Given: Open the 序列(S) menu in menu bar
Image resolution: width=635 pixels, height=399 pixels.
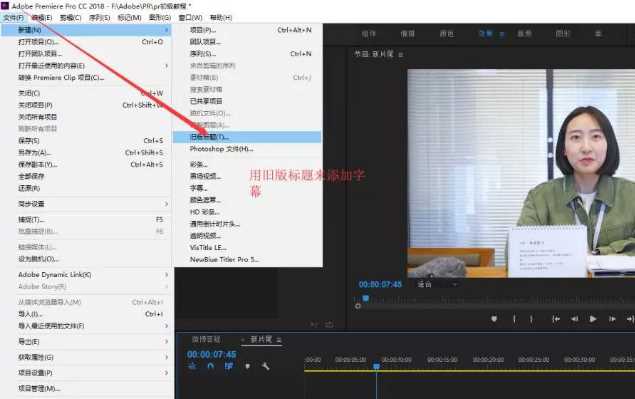Looking at the screenshot, I should [x=99, y=18].
